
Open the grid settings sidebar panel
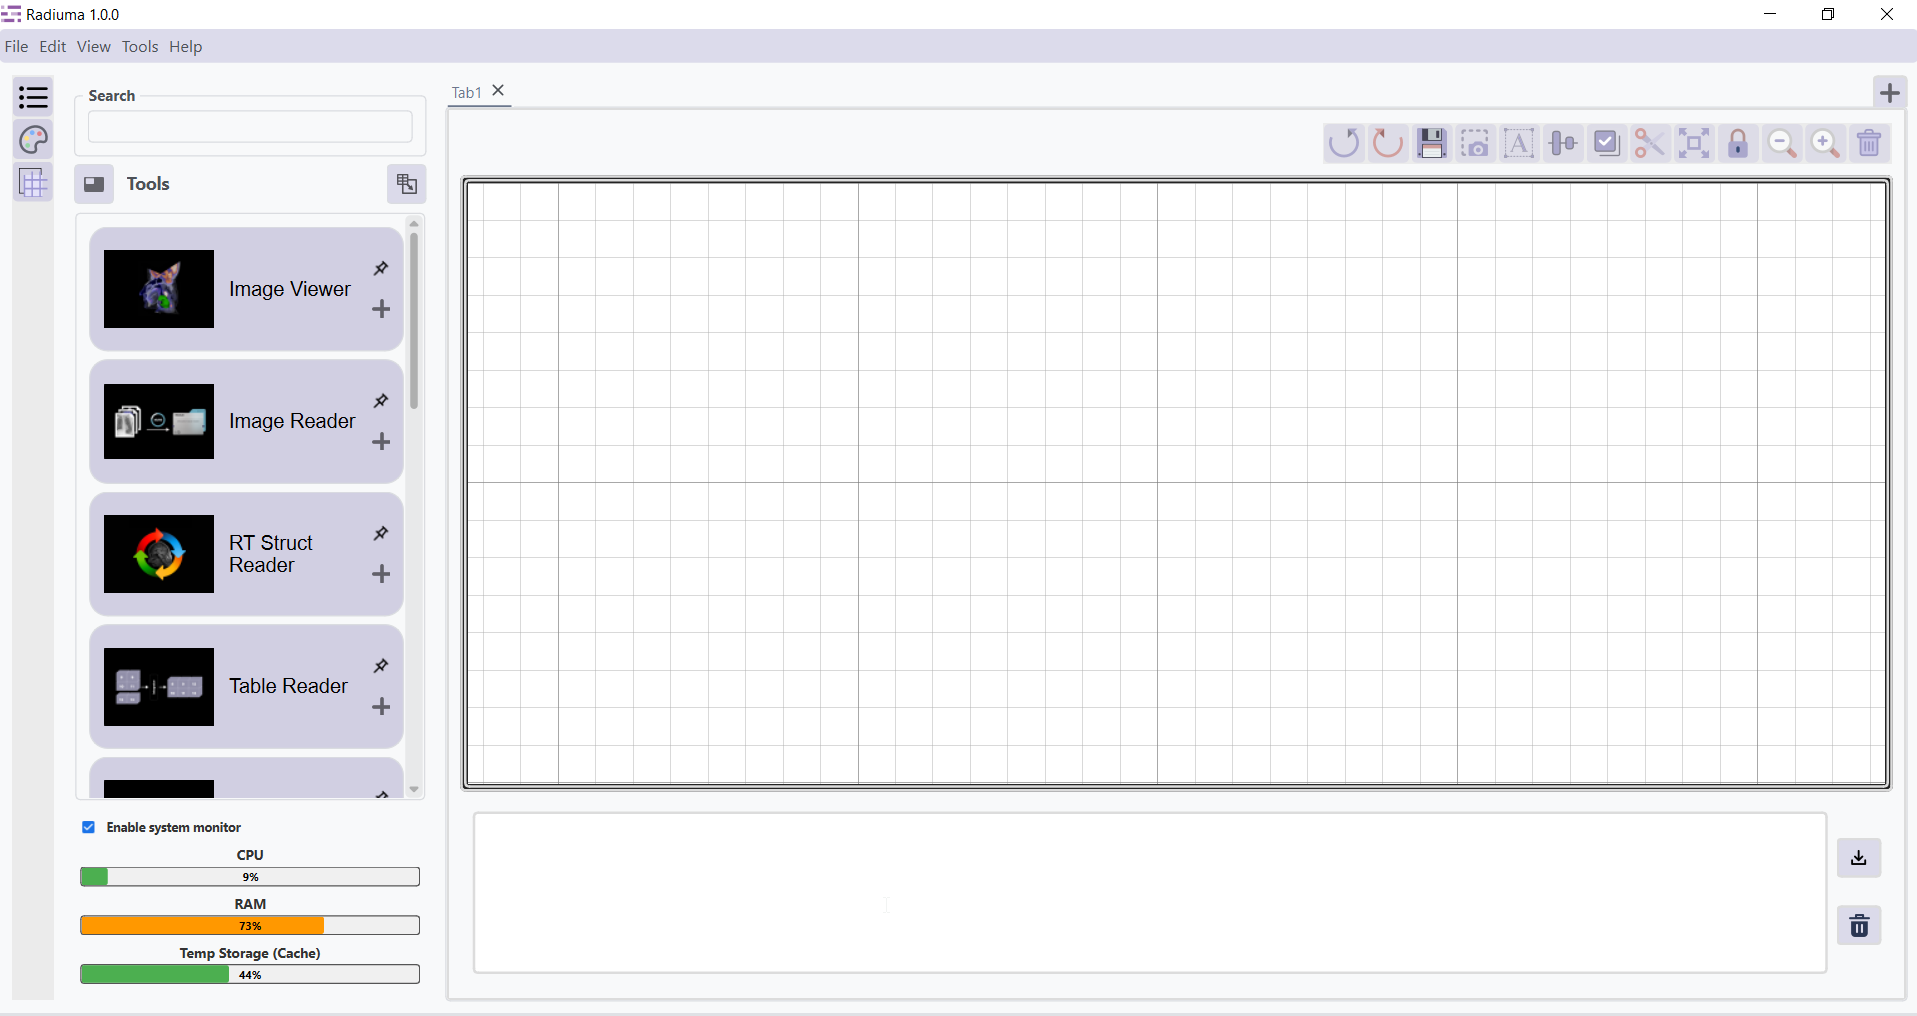[33, 183]
